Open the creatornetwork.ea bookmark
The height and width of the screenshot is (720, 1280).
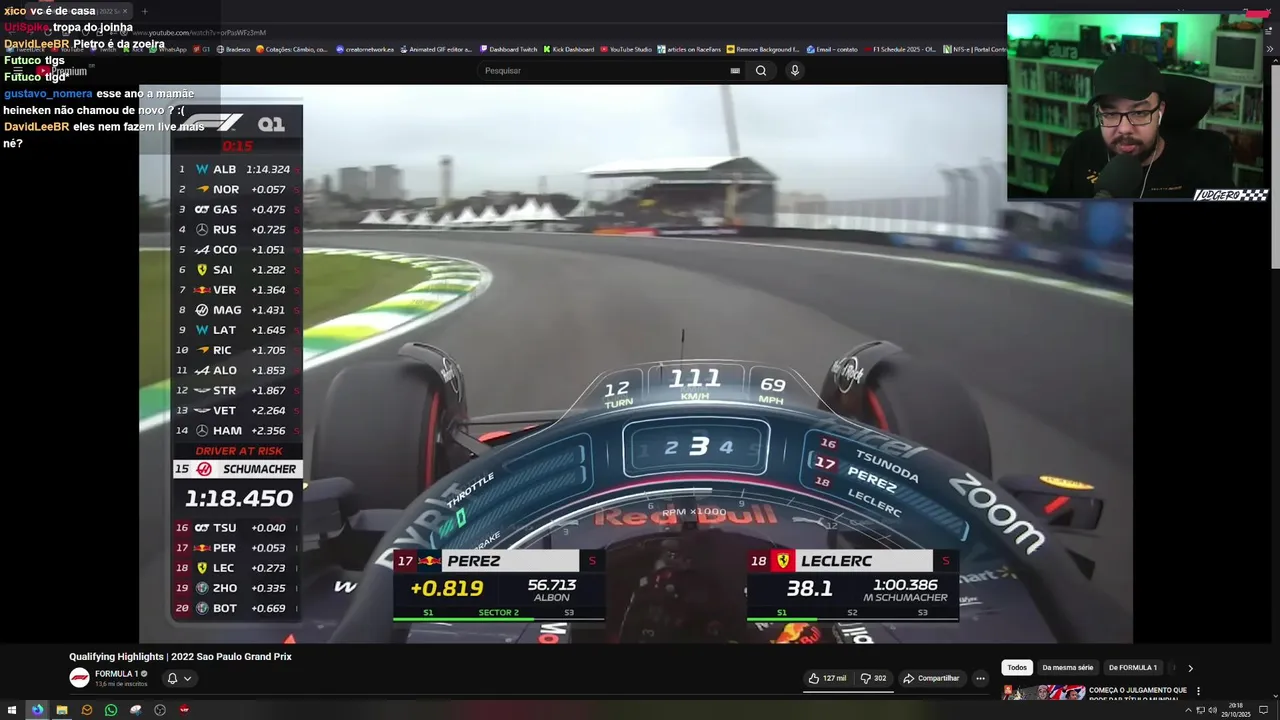[x=365, y=49]
